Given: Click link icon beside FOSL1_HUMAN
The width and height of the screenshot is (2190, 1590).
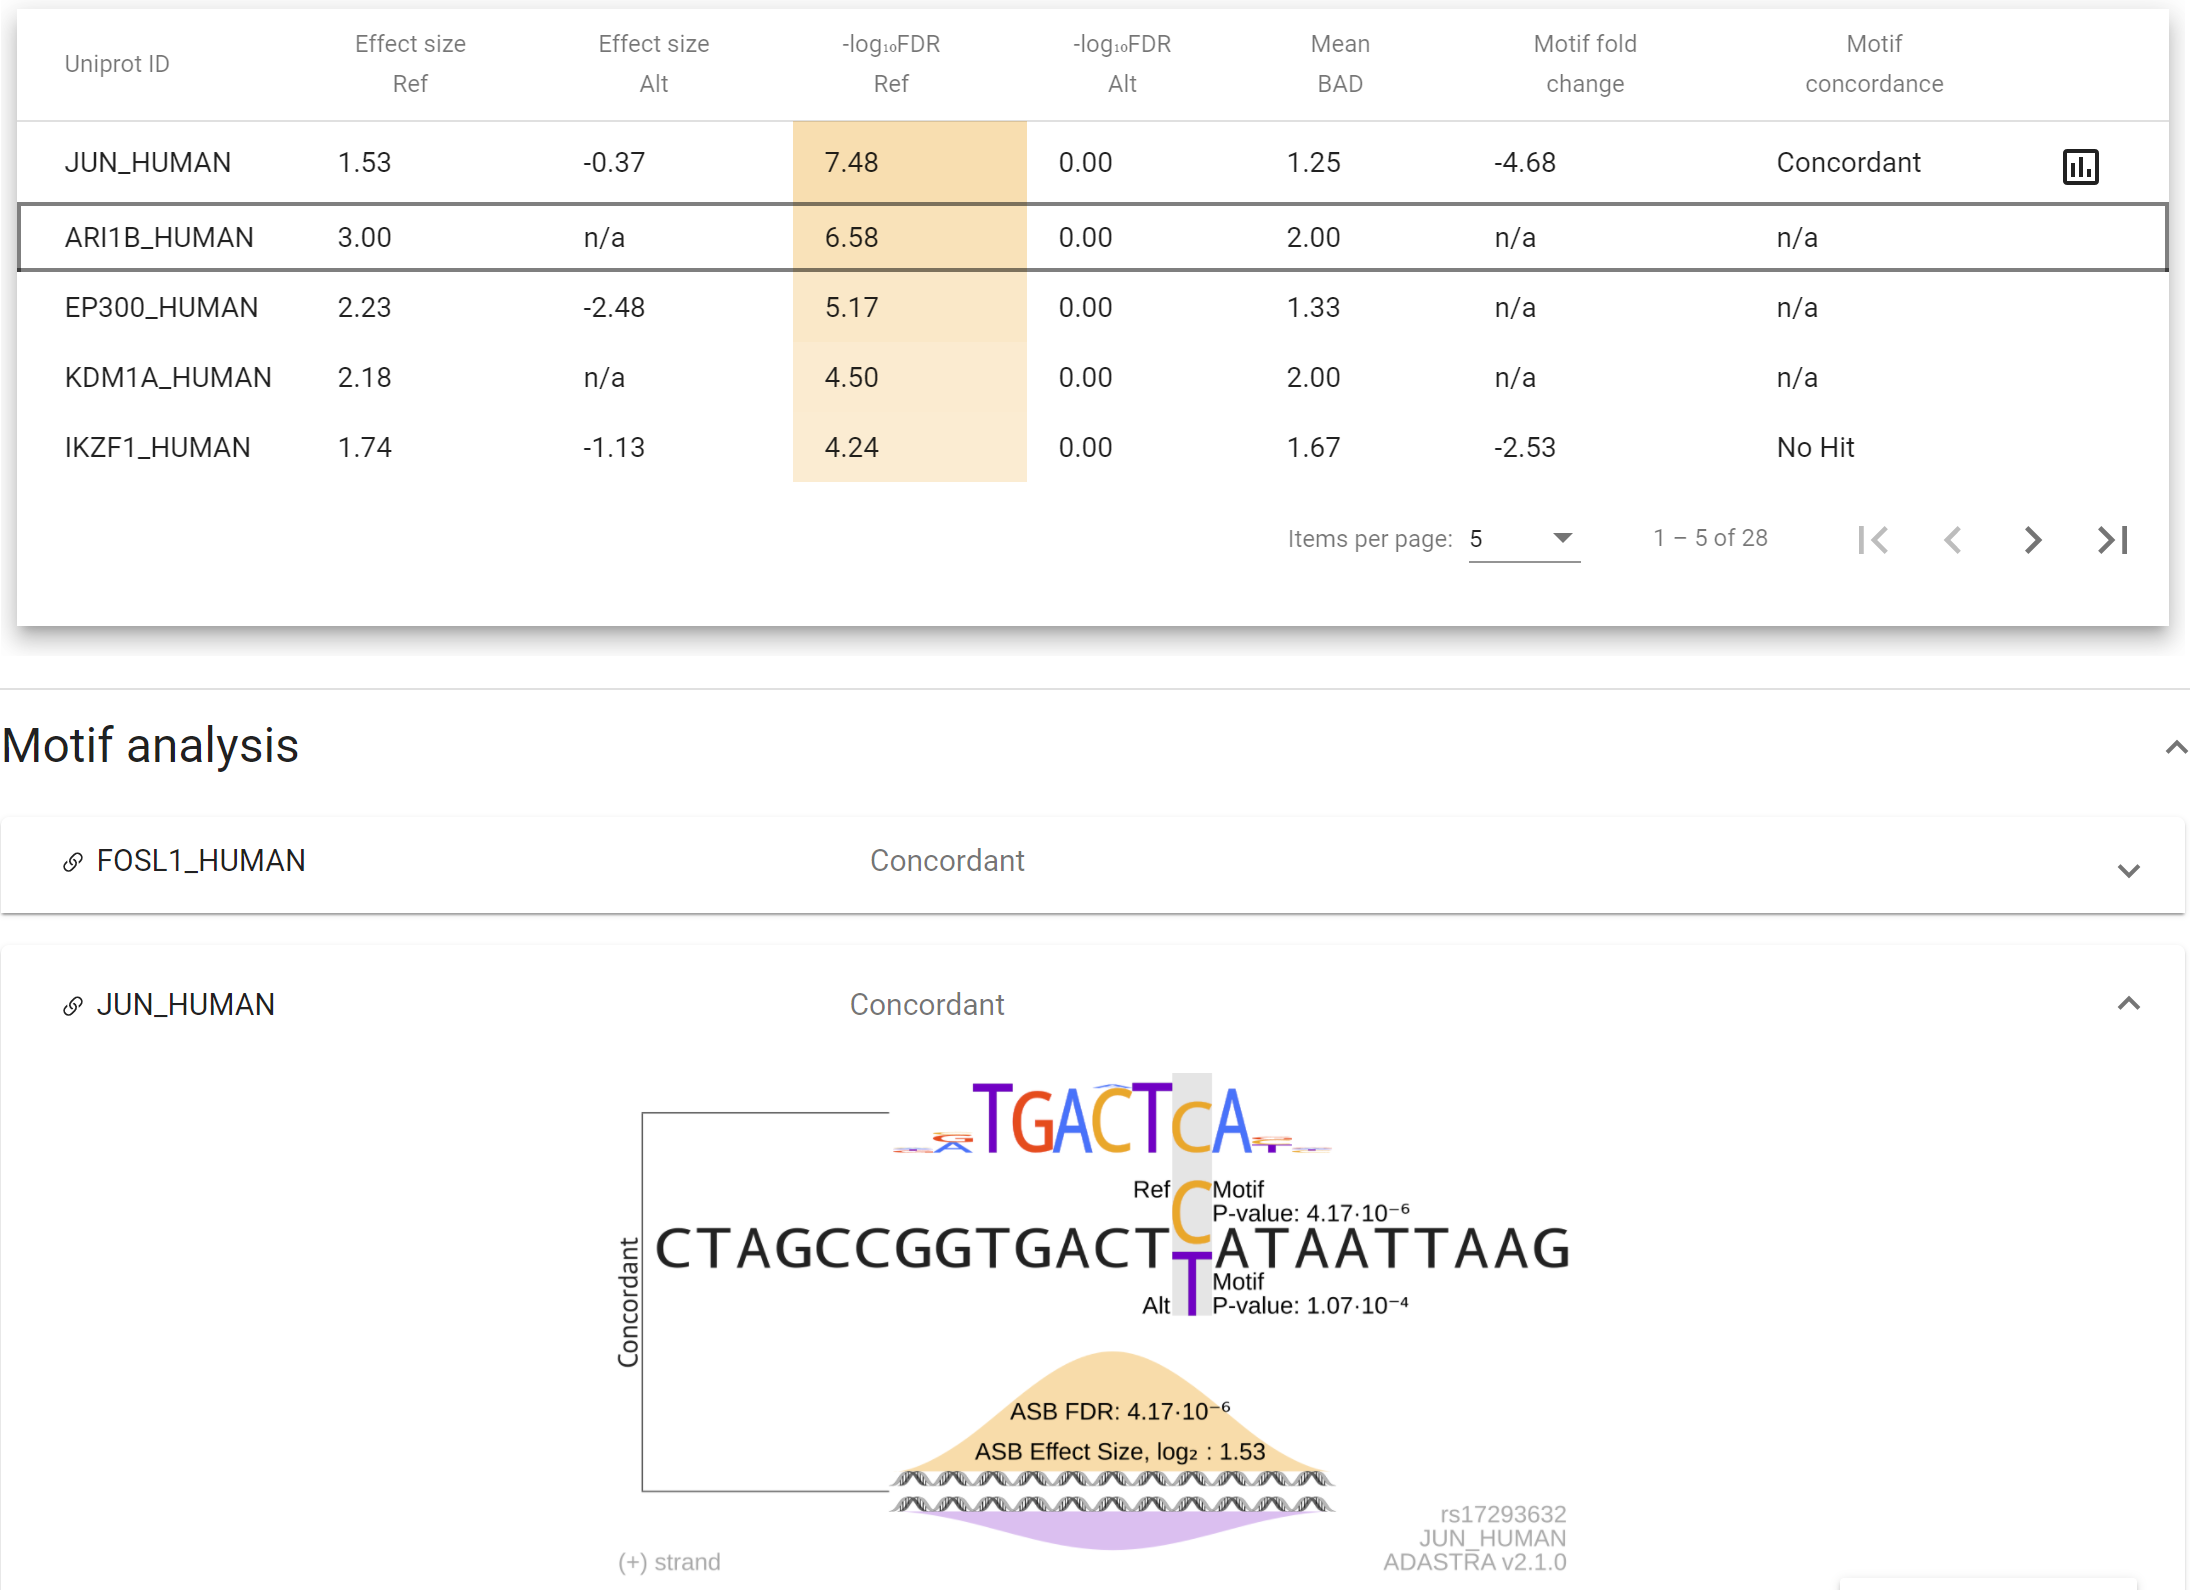Looking at the screenshot, I should coord(73,862).
